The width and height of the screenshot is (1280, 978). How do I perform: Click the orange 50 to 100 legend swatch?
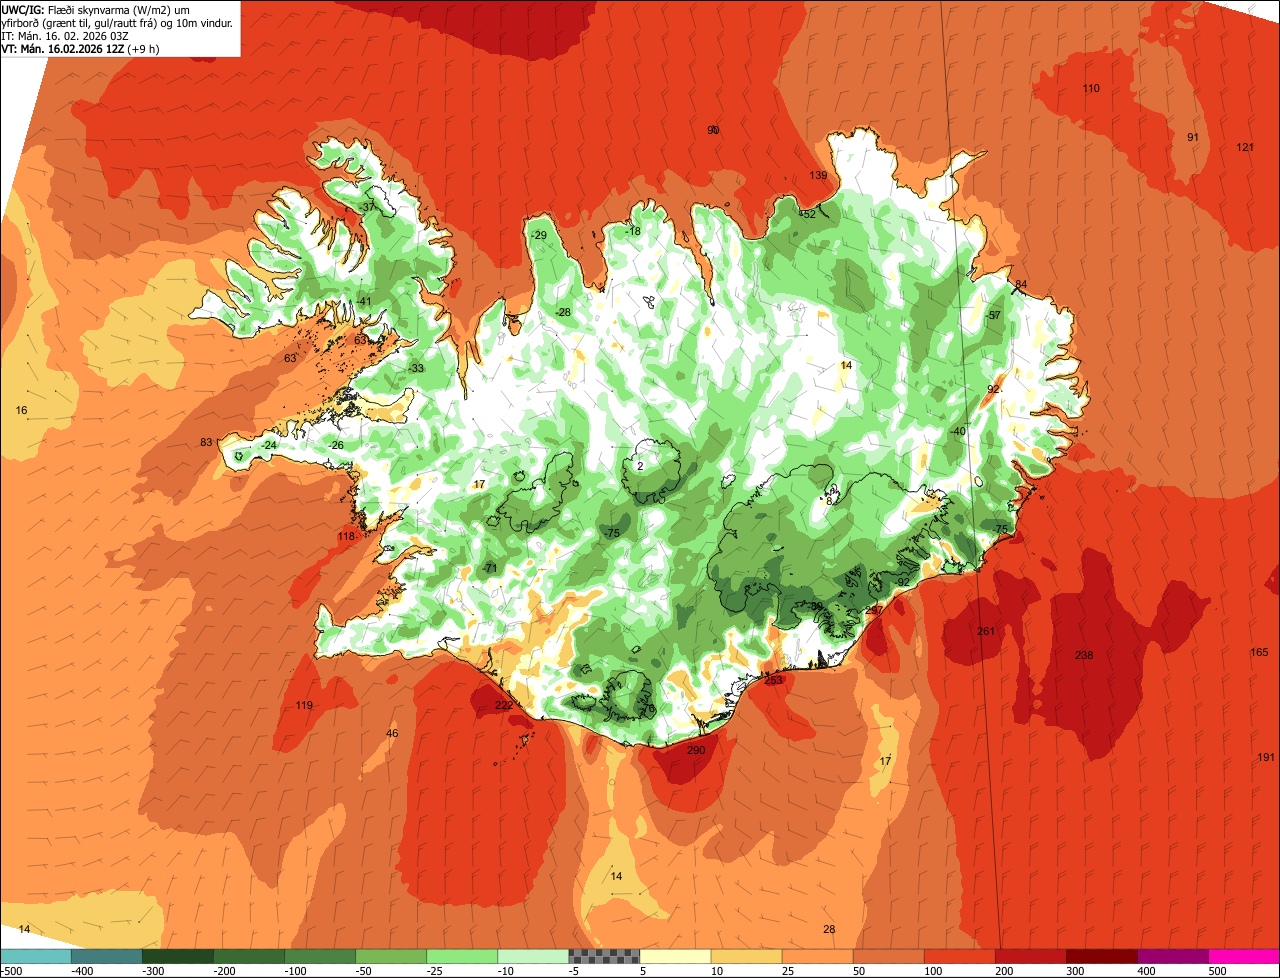888,956
